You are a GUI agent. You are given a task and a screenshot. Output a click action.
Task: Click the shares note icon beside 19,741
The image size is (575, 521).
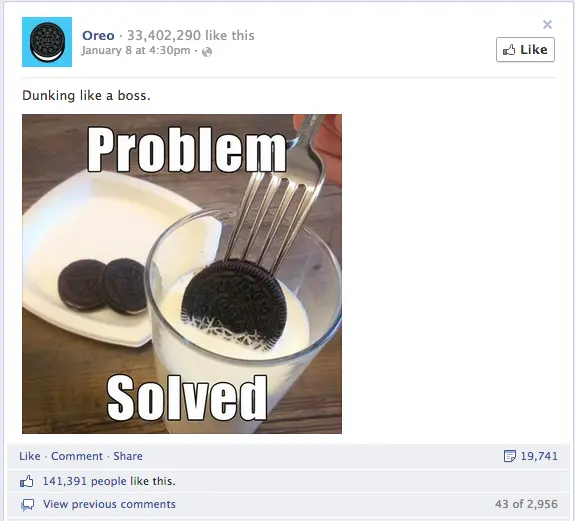tap(510, 456)
